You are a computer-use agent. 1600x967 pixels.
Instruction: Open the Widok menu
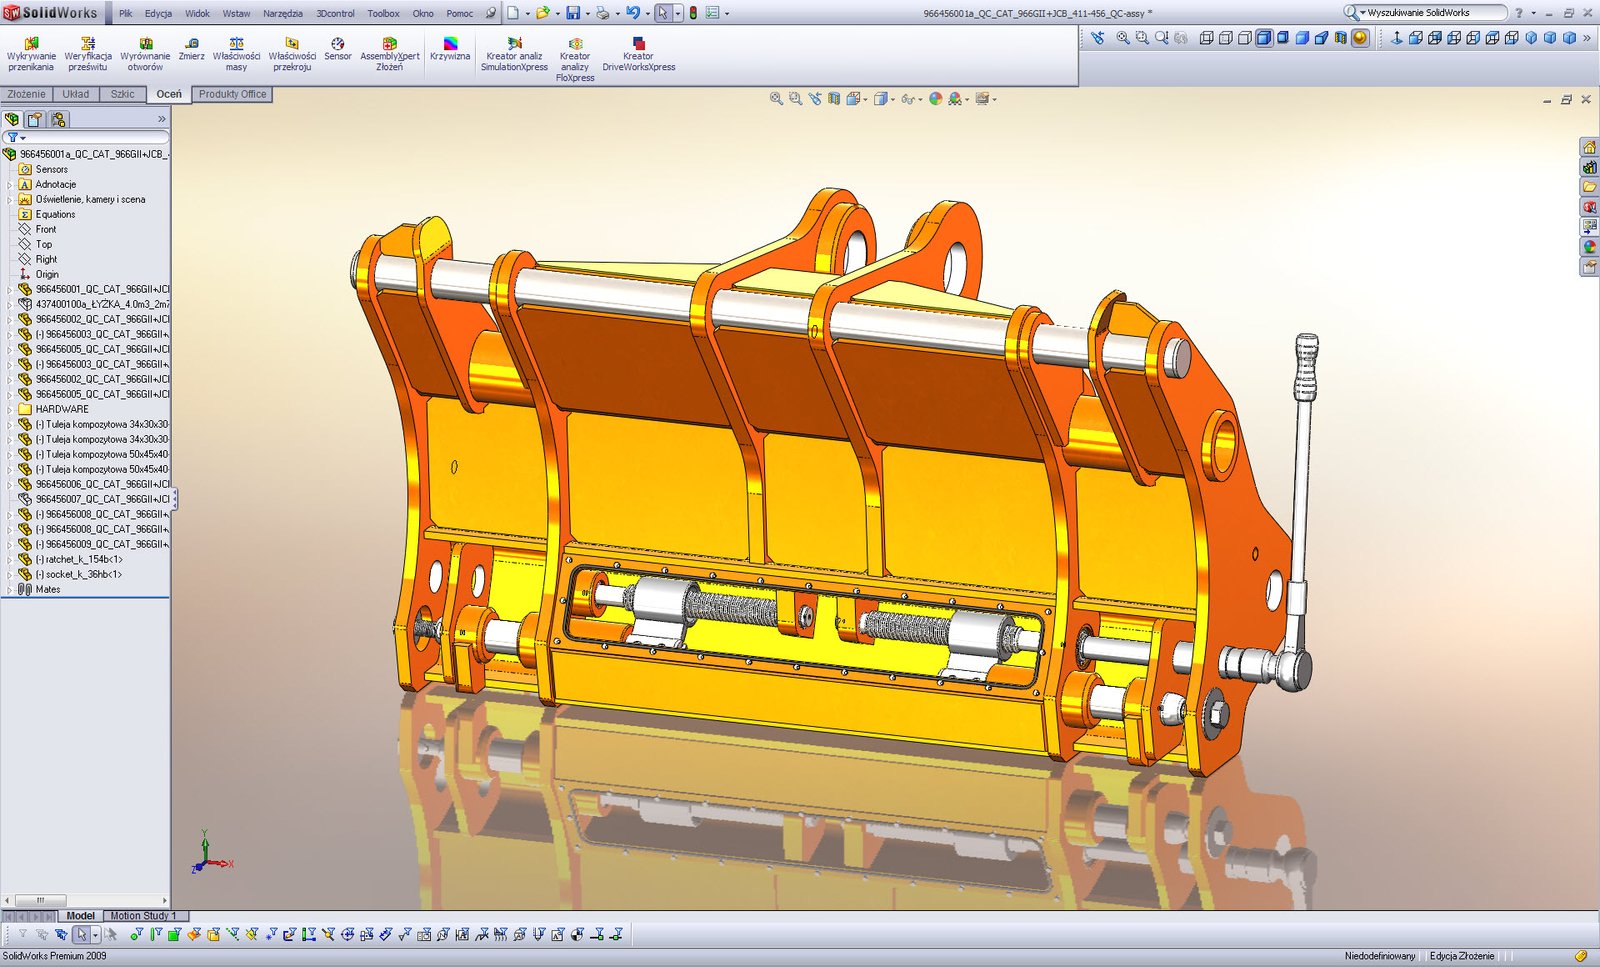[x=197, y=13]
